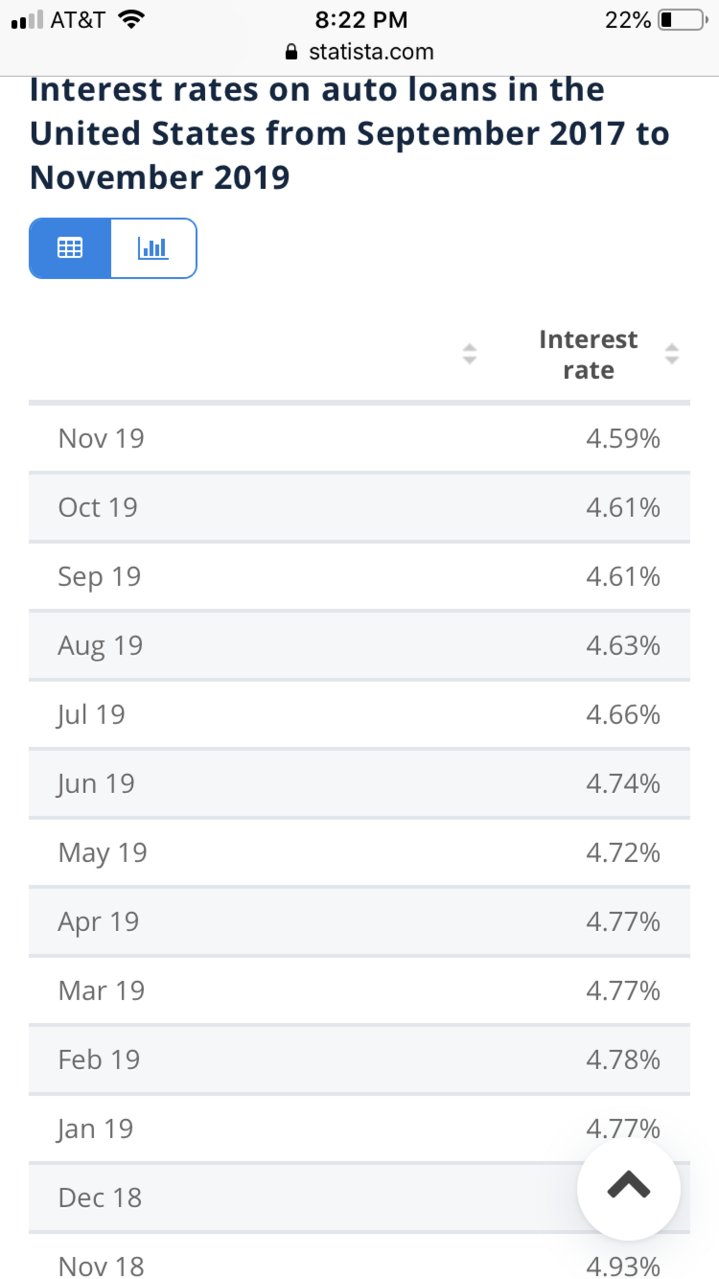Switch to bar chart view icon
Screen dimensions: 719x1279
click(153, 248)
